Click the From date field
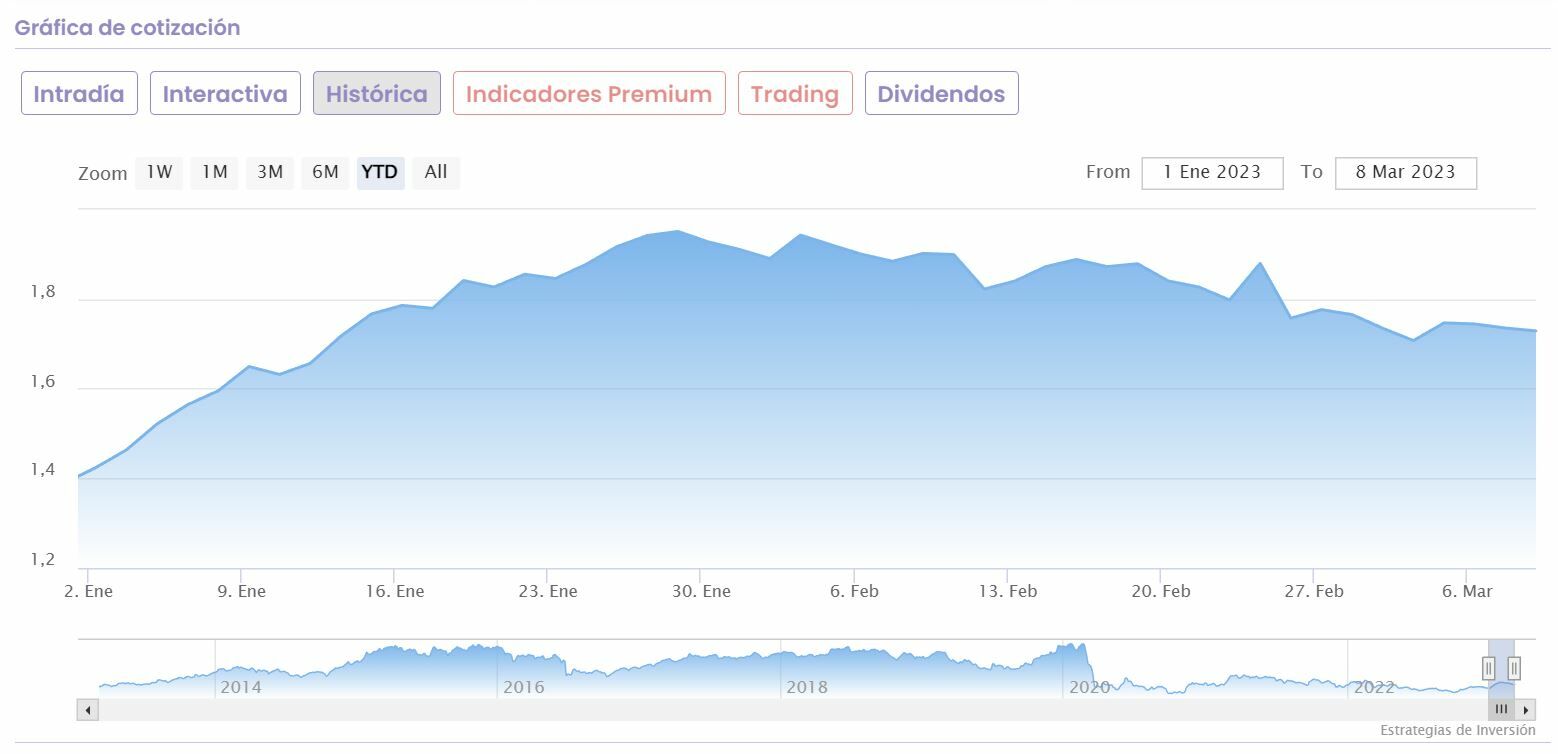Image resolution: width=1558 pixels, height=754 pixels. (x=1212, y=172)
